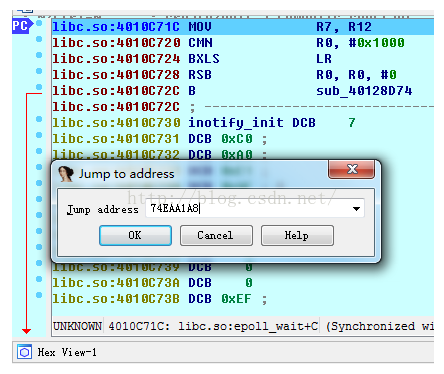The width and height of the screenshot is (444, 374).
Task: Click address libc.so:4010C73A
Action: click(116, 283)
